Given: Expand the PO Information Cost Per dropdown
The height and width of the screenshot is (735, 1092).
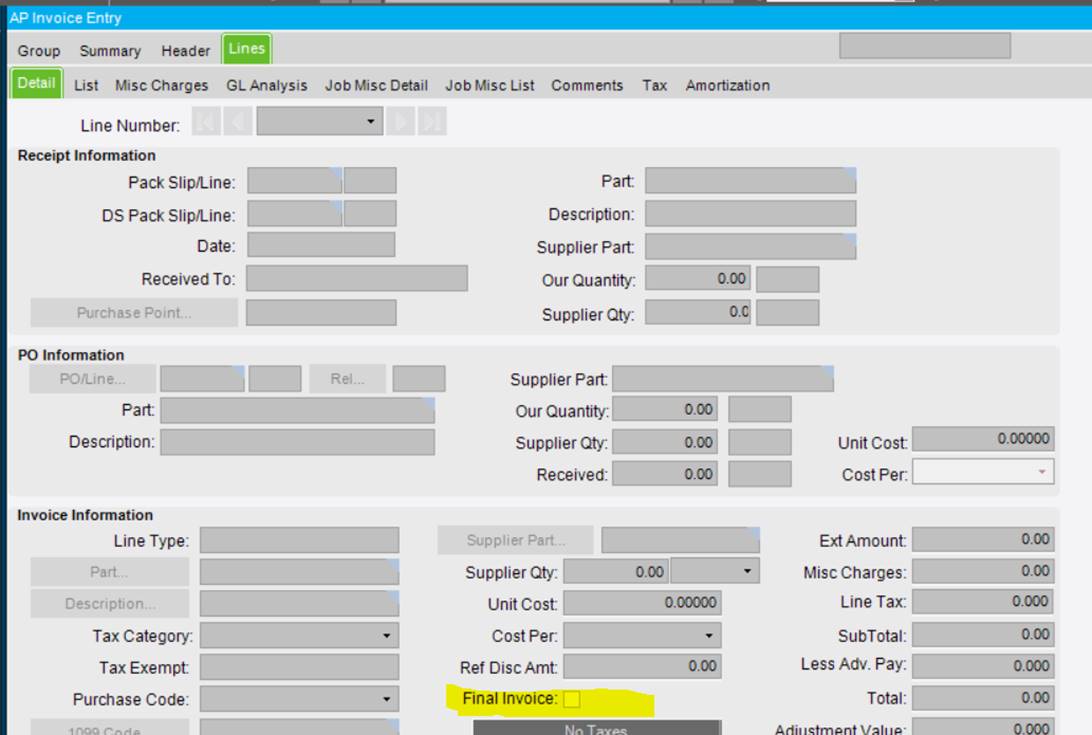Looking at the screenshot, I should 1042,472.
